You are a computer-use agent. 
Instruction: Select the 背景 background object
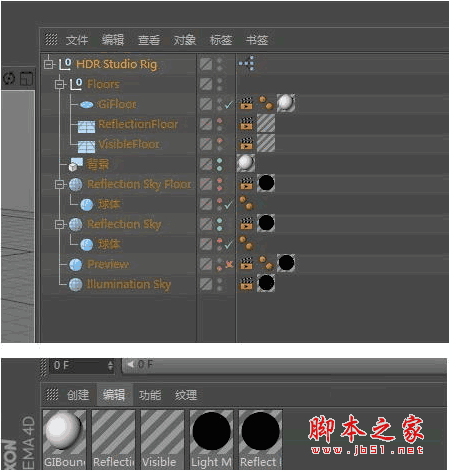pyautogui.click(x=98, y=164)
